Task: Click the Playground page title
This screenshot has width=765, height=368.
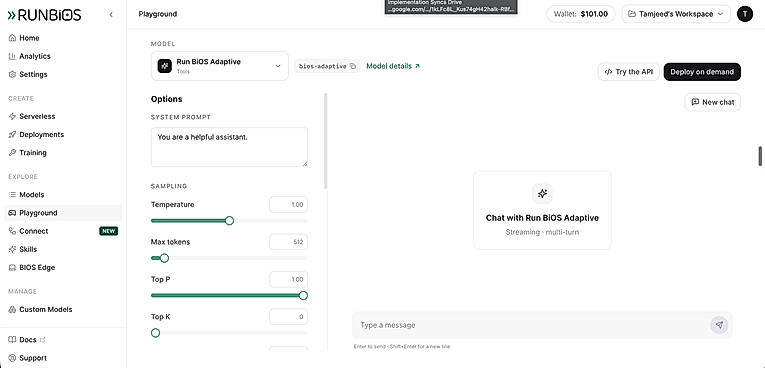Action: tap(158, 14)
